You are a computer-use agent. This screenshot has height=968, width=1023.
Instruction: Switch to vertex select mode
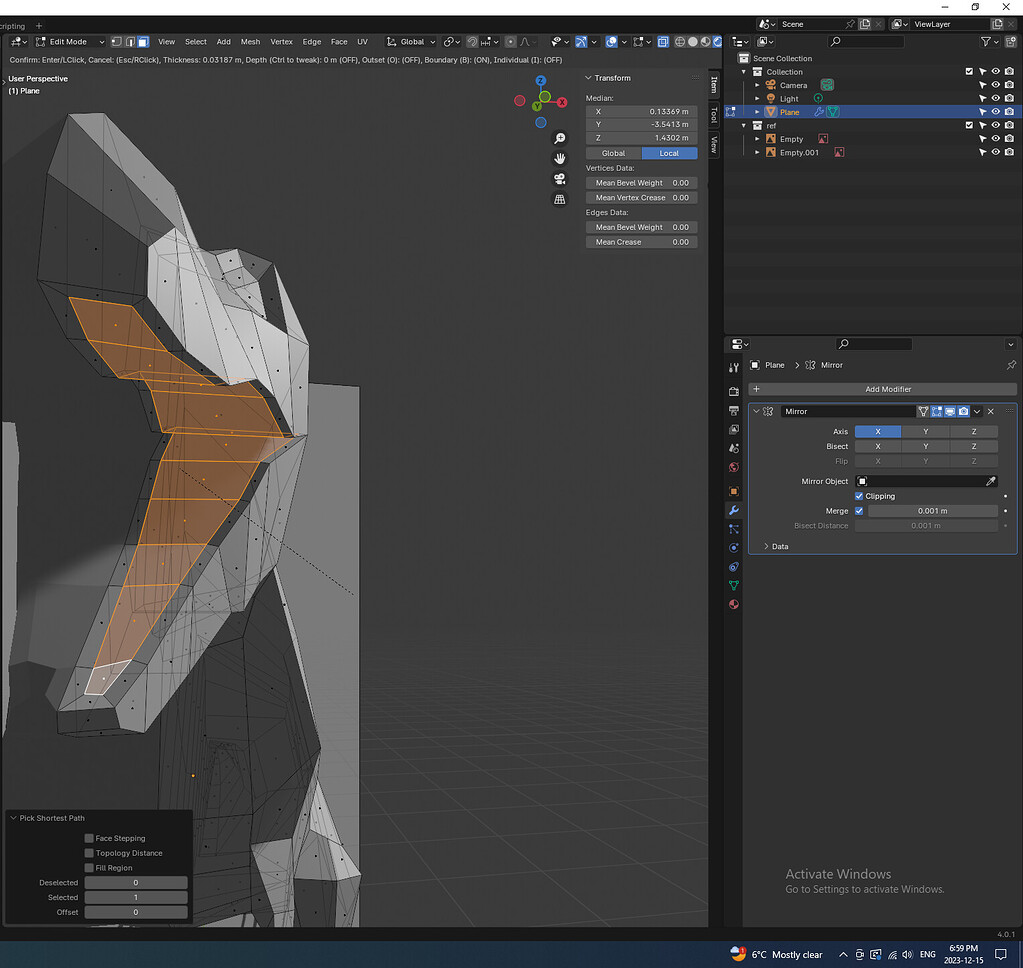(x=115, y=42)
